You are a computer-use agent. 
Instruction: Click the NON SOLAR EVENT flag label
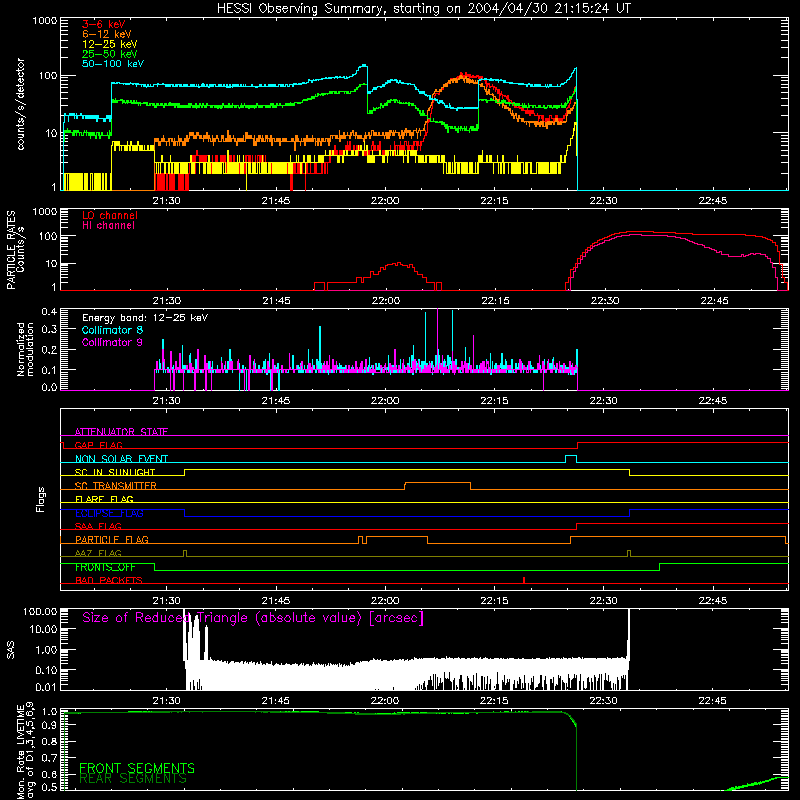click(x=121, y=459)
